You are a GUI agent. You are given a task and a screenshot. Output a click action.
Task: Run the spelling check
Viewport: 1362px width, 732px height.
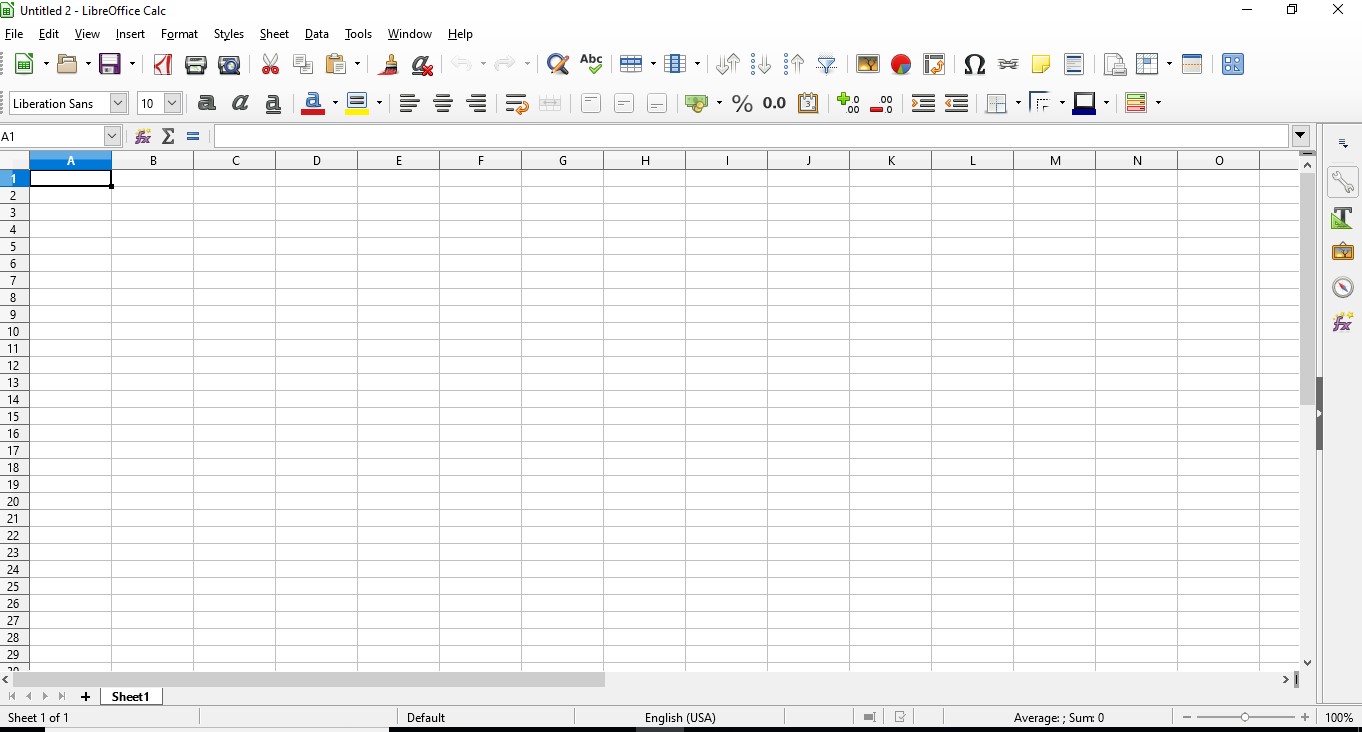coord(591,64)
